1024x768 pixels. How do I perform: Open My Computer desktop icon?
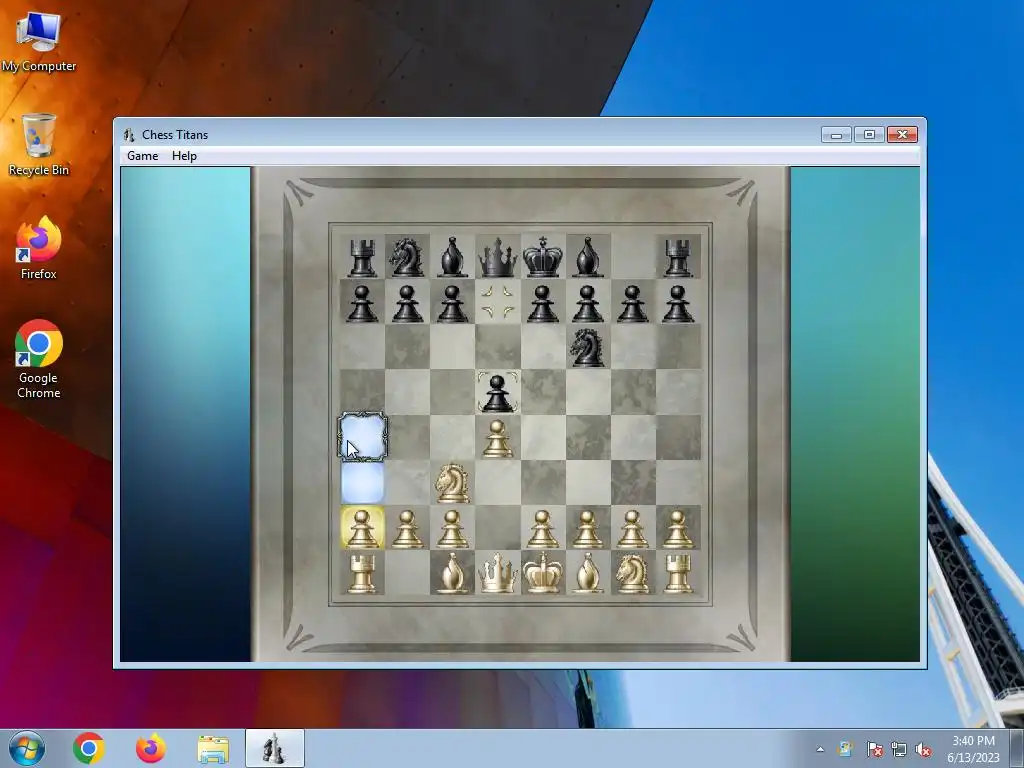[x=39, y=42]
